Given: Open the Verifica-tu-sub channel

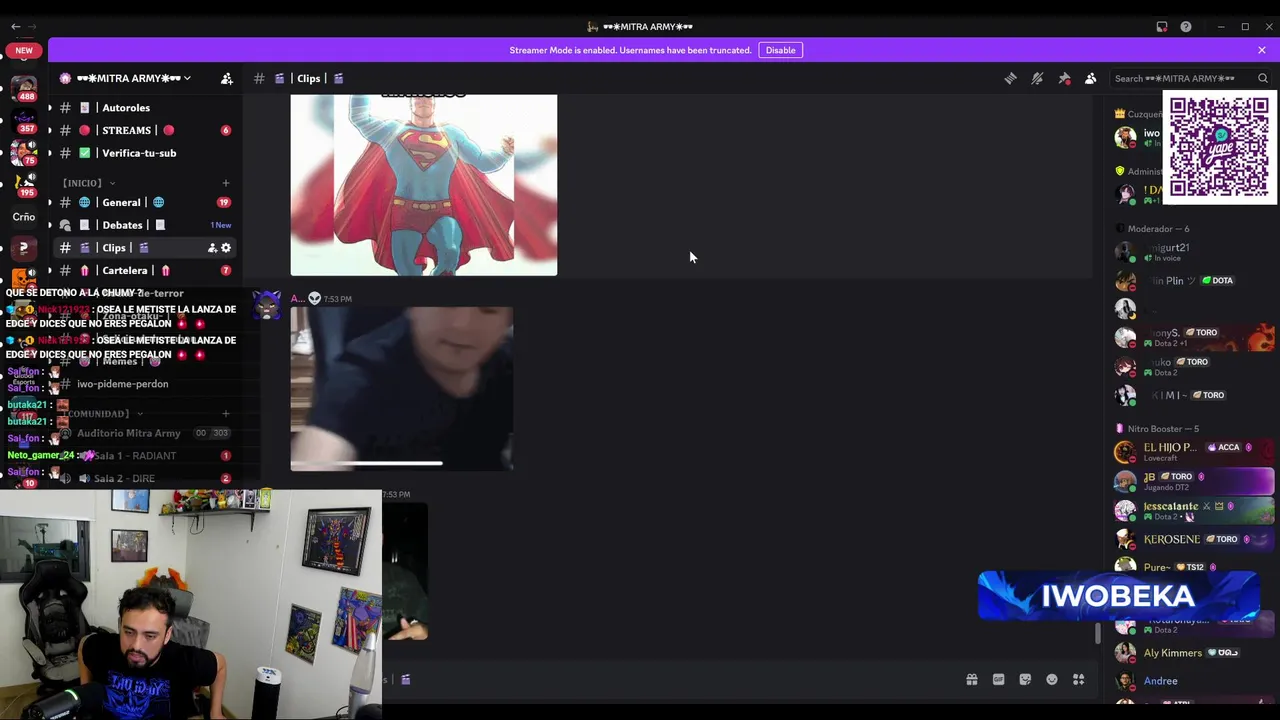Looking at the screenshot, I should coord(145,153).
